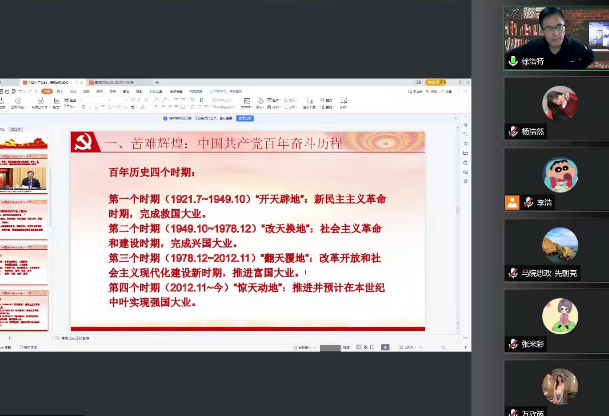This screenshot has height=416, width=609.
Task: Click the decrease indent icon
Action: tap(175, 100)
